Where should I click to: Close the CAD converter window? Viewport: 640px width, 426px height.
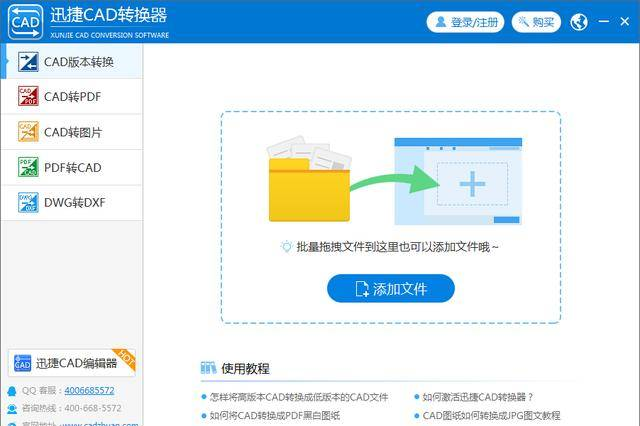[624, 21]
